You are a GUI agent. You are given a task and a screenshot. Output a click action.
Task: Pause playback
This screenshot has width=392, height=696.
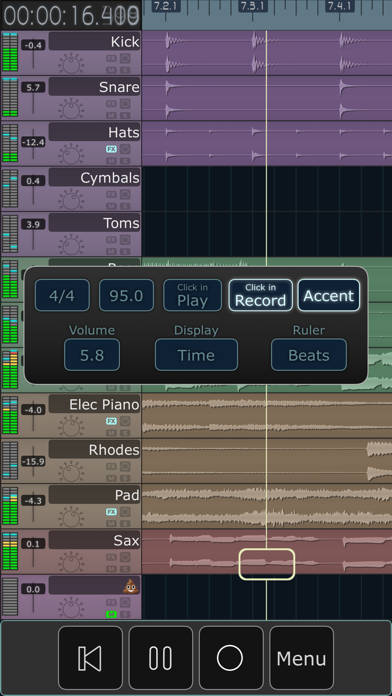pyautogui.click(x=161, y=658)
